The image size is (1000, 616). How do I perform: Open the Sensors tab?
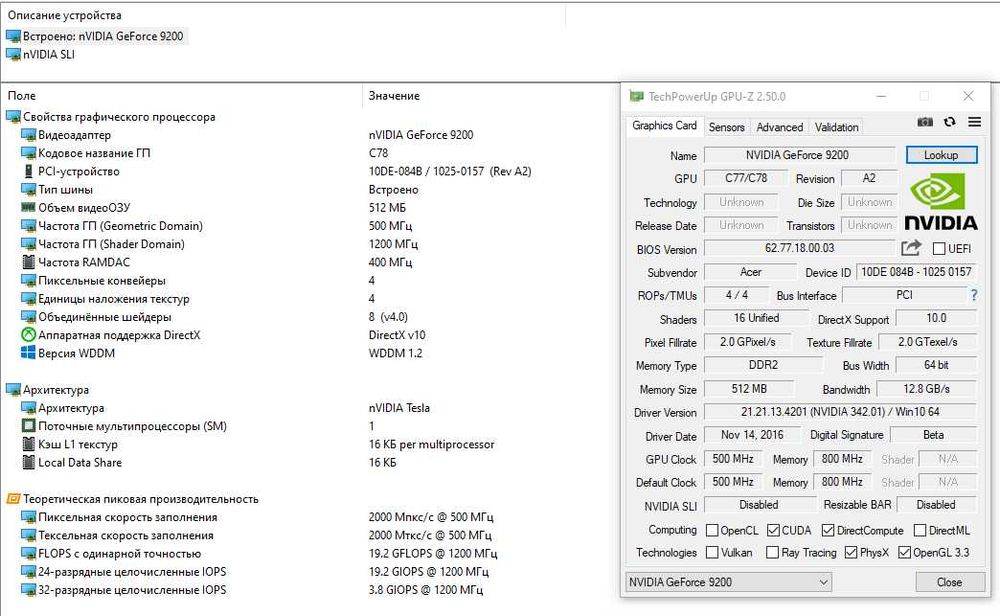click(726, 128)
